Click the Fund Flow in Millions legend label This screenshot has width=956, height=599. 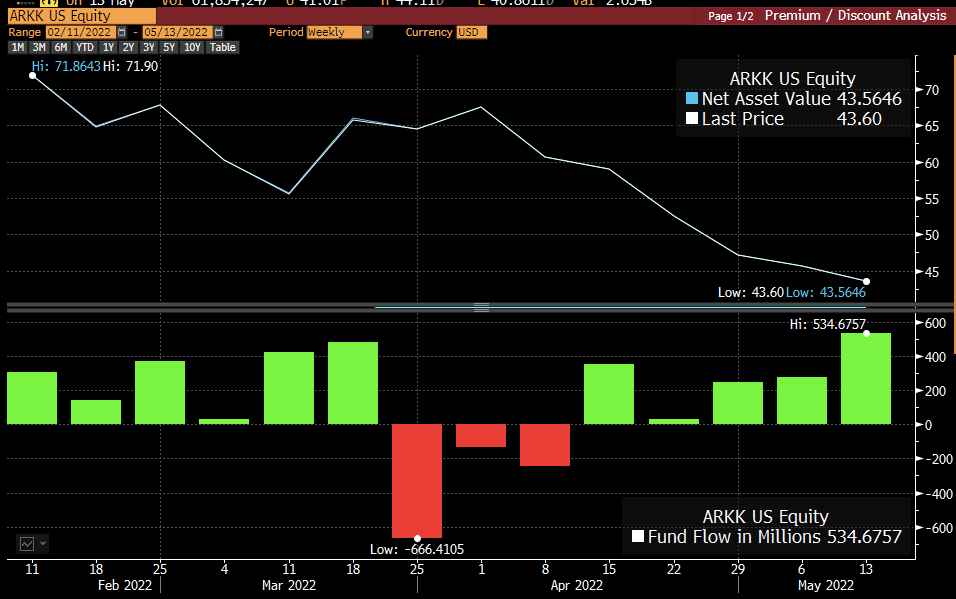(x=735, y=537)
